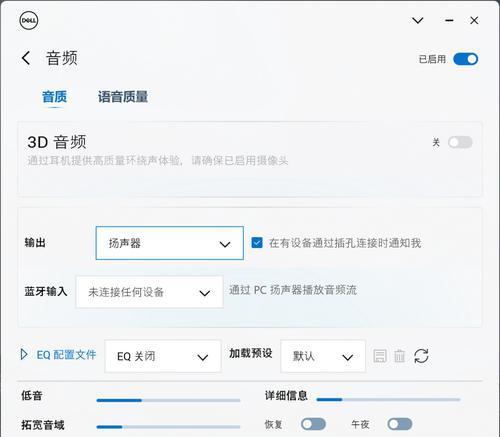
Task: Toggle the 已启用 audio switch off
Action: (465, 59)
